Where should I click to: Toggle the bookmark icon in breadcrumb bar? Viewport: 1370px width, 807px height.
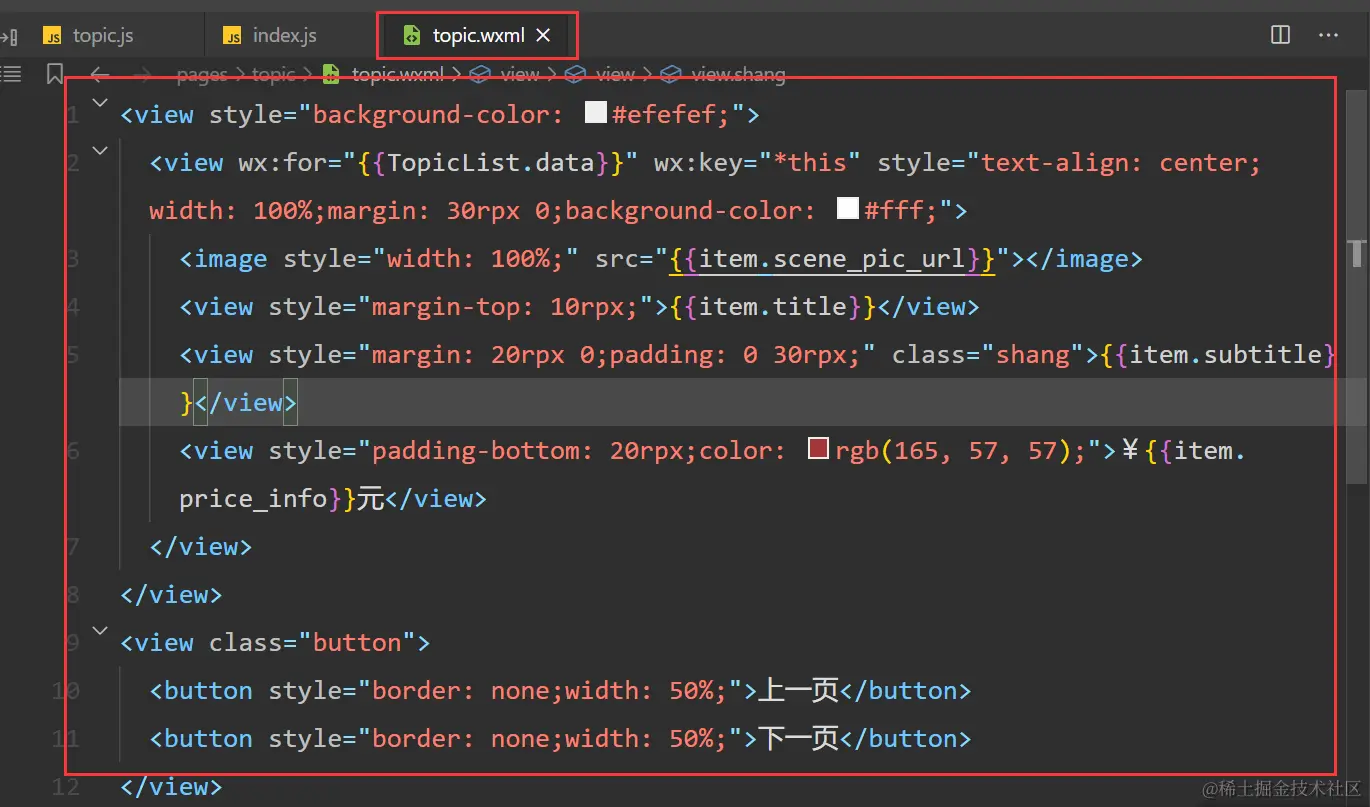[x=55, y=74]
